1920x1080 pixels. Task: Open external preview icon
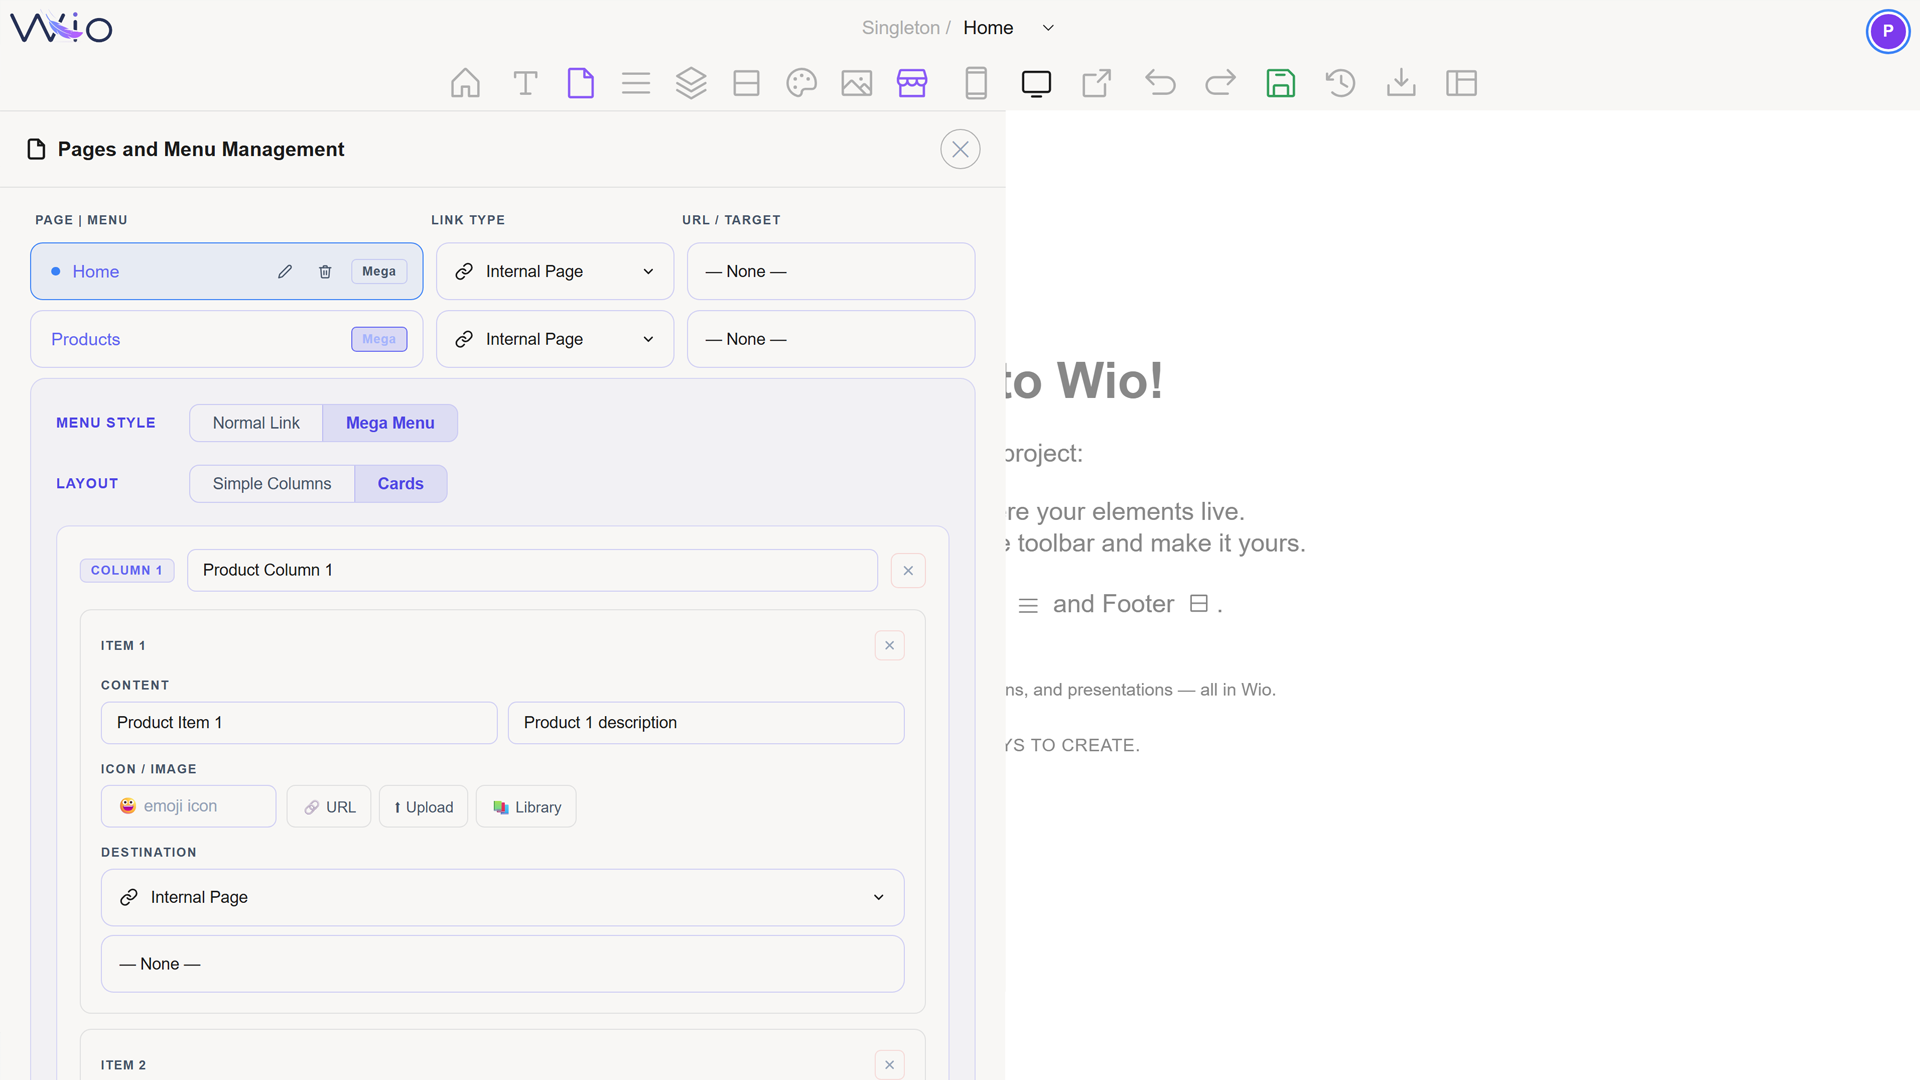point(1097,83)
